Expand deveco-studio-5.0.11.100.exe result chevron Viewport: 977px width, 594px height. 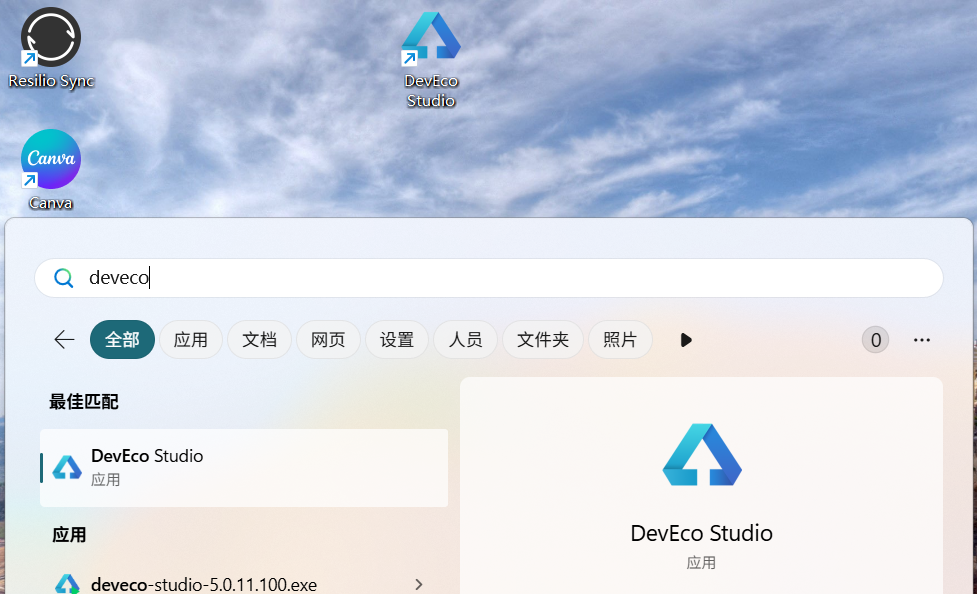(x=419, y=584)
